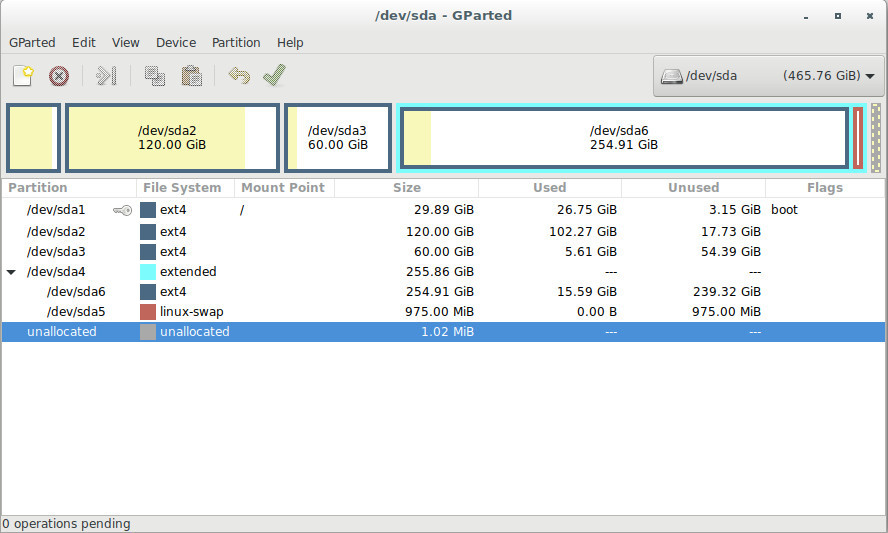
Task: Select the /dev/sda2 block in the disk map
Action: (172, 138)
